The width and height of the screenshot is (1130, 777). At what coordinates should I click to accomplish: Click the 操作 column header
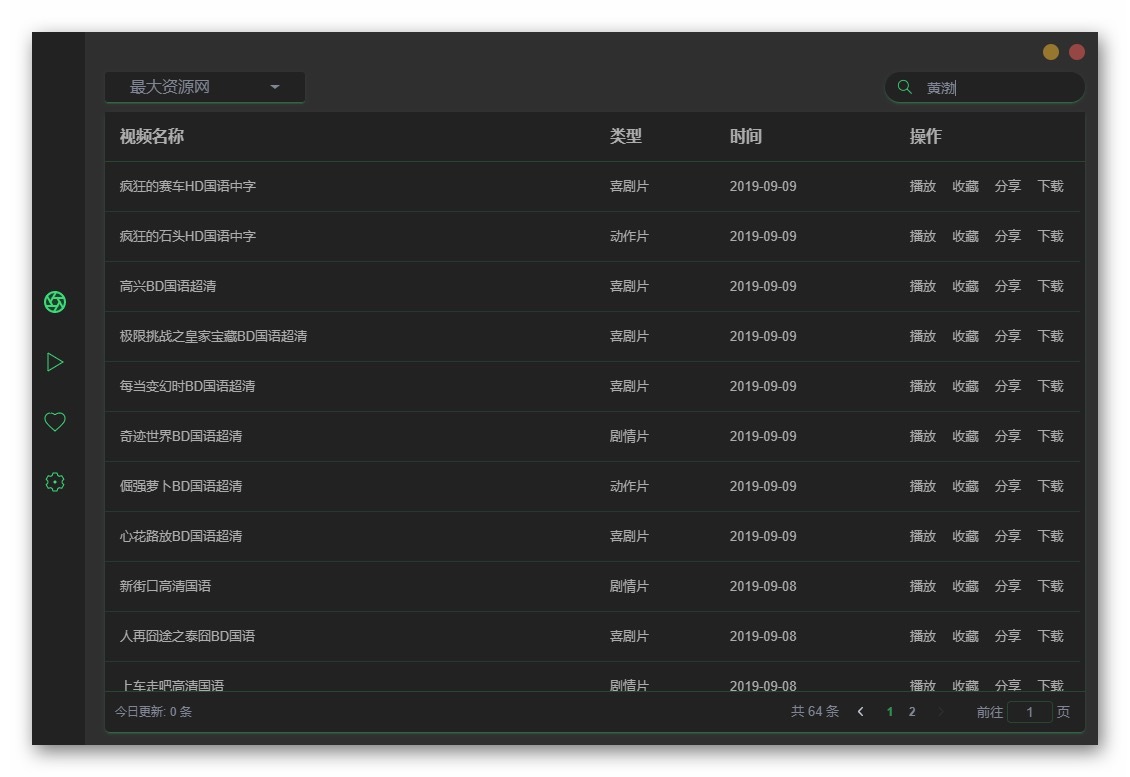[x=925, y=136]
